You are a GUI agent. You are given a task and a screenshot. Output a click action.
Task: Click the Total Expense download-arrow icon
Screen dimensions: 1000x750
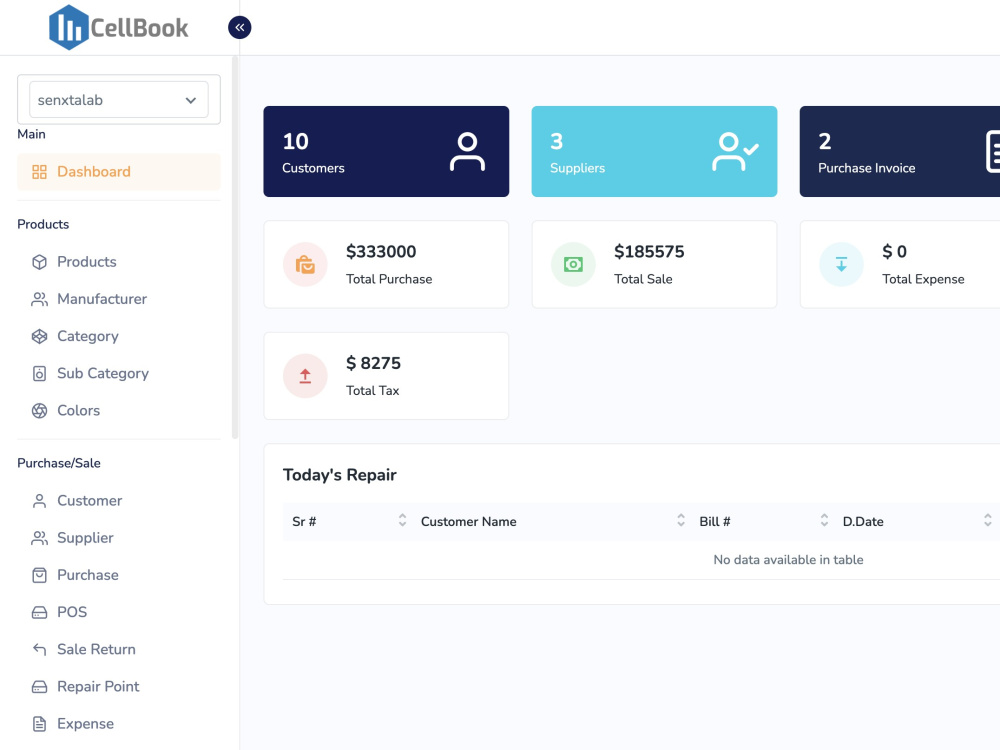[x=841, y=264]
